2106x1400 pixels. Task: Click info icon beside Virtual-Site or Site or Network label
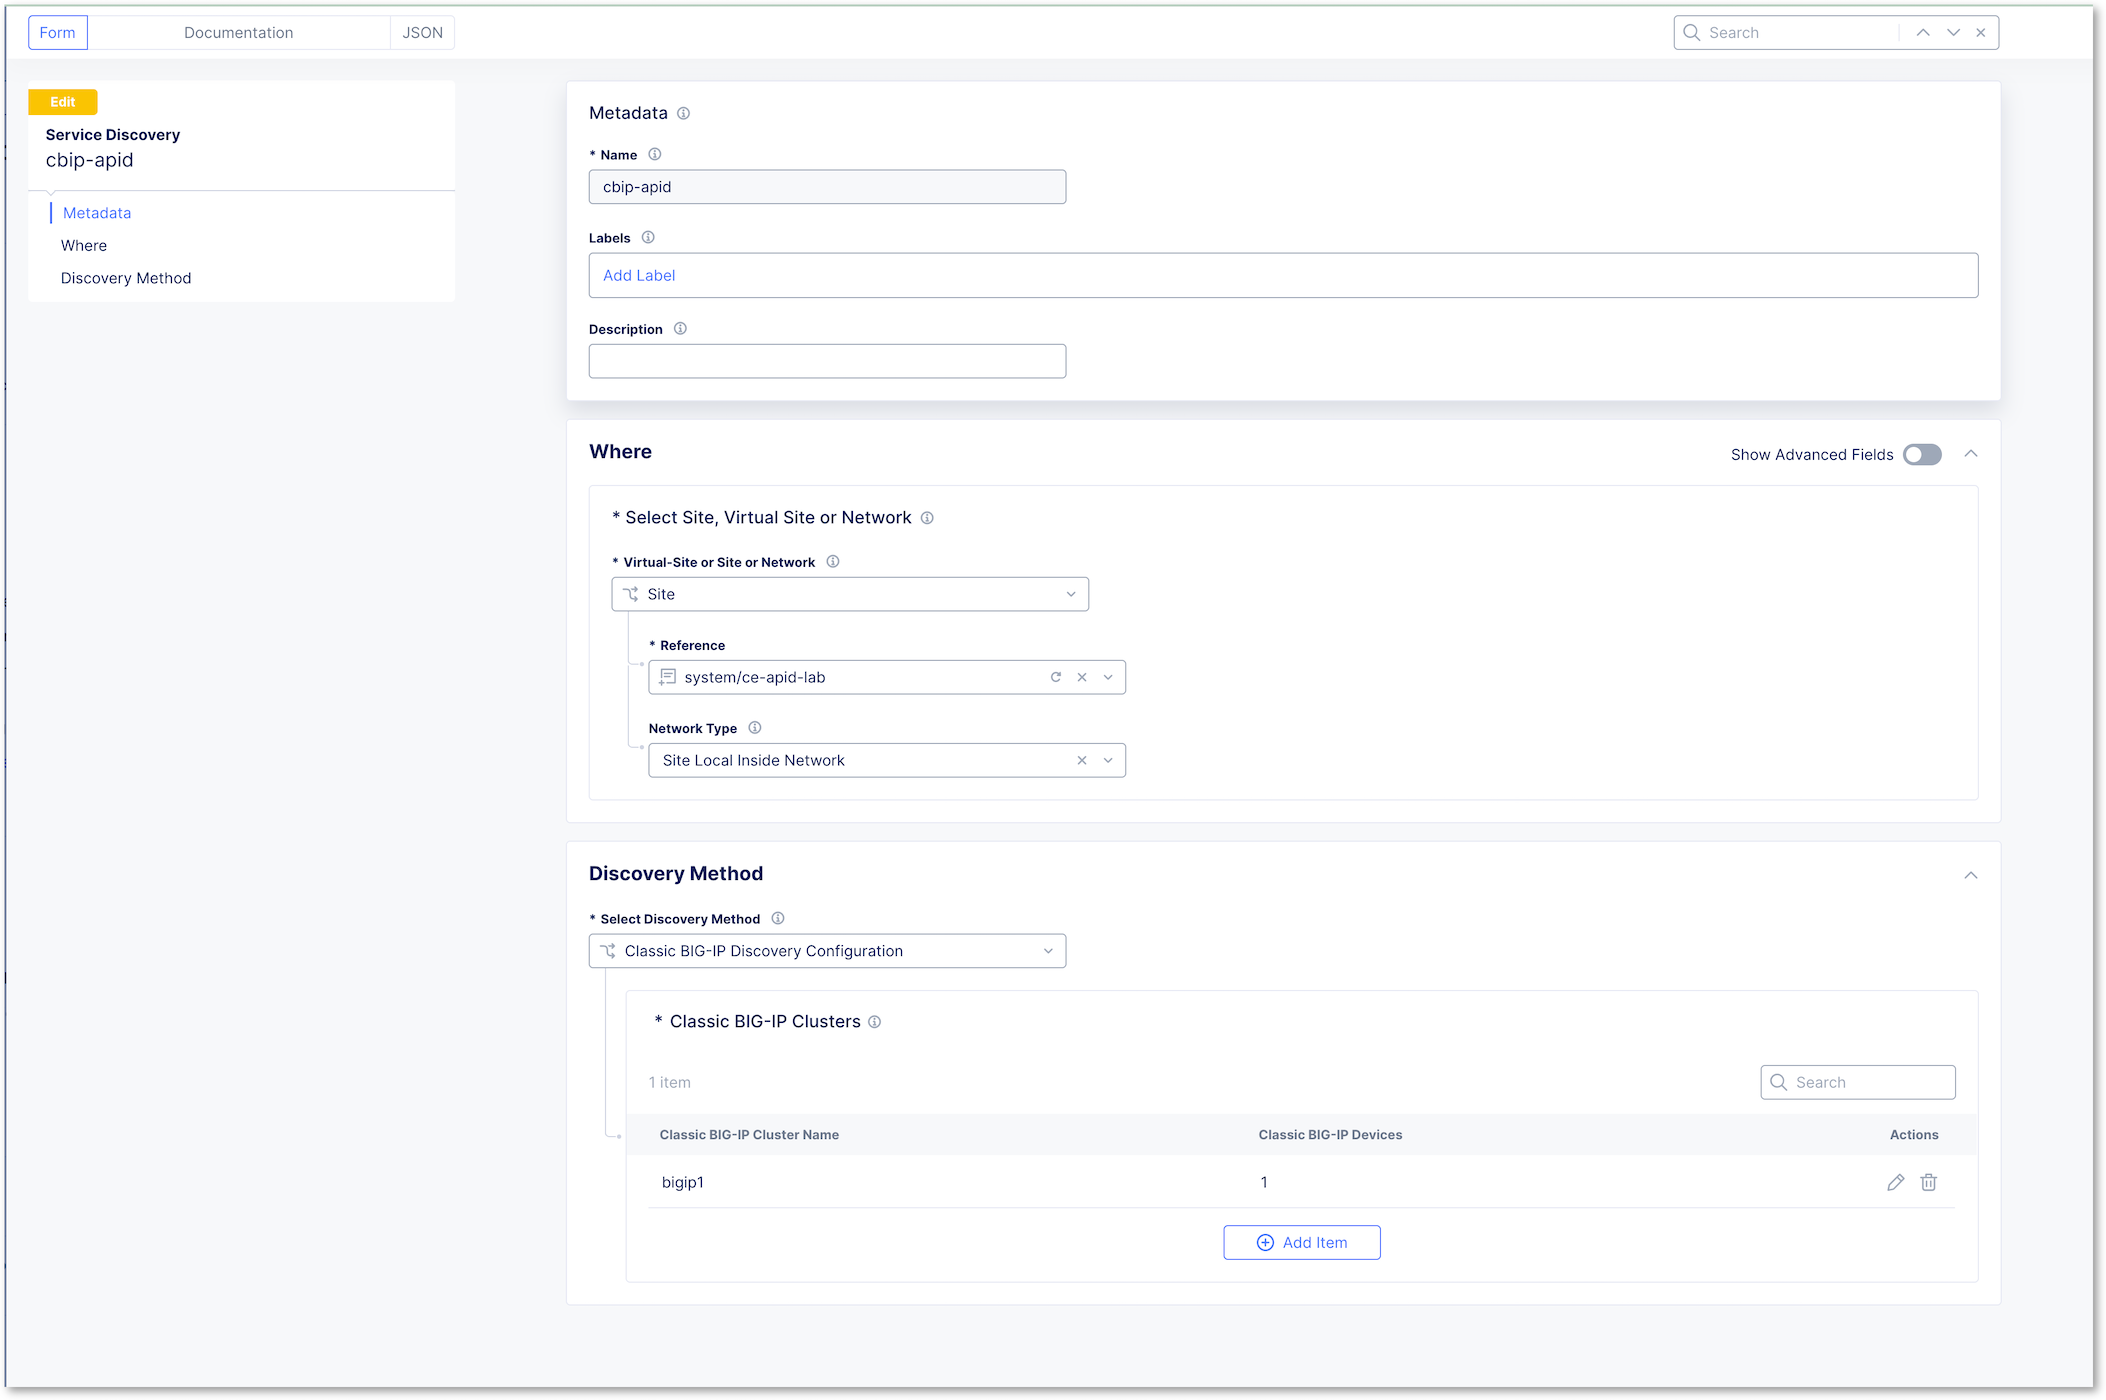pyautogui.click(x=832, y=561)
